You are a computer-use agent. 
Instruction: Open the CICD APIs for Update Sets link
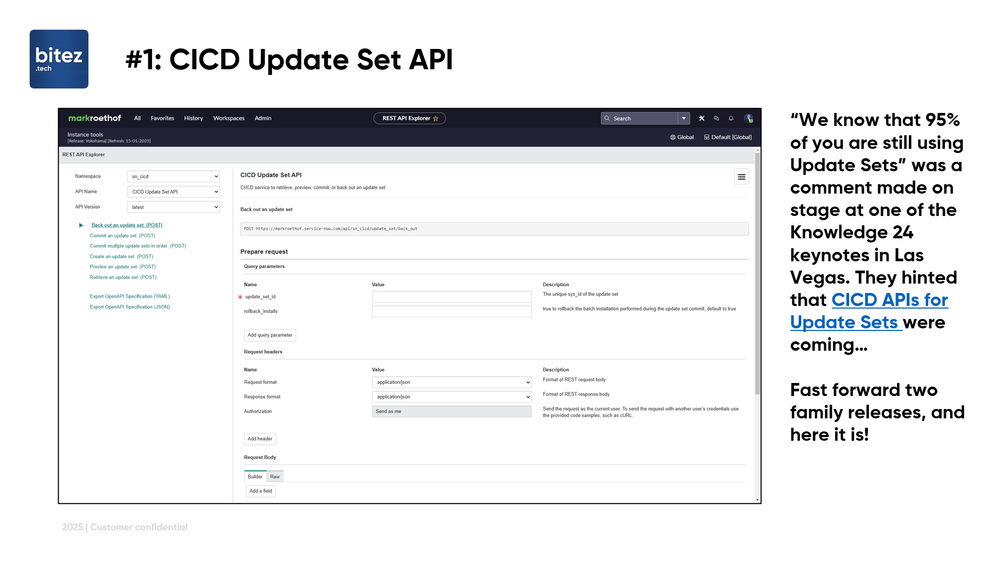869,311
